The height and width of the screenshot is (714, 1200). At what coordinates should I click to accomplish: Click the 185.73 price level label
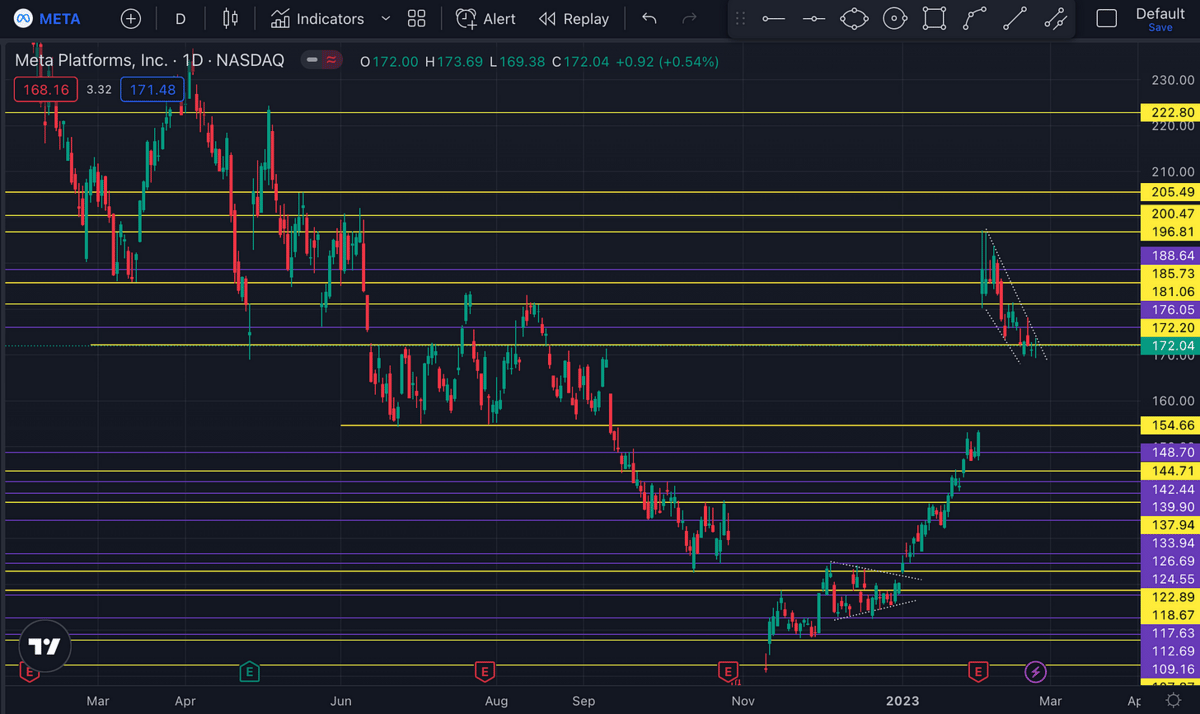click(x=1170, y=273)
